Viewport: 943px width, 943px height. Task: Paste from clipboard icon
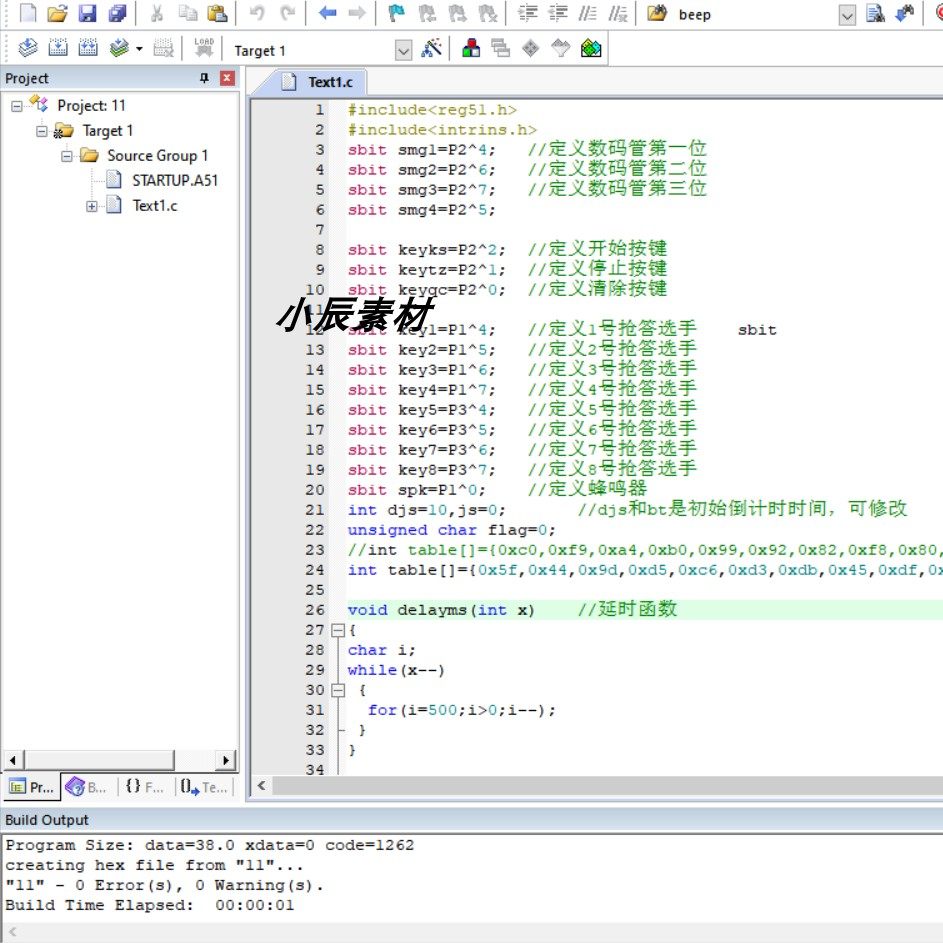(x=217, y=13)
